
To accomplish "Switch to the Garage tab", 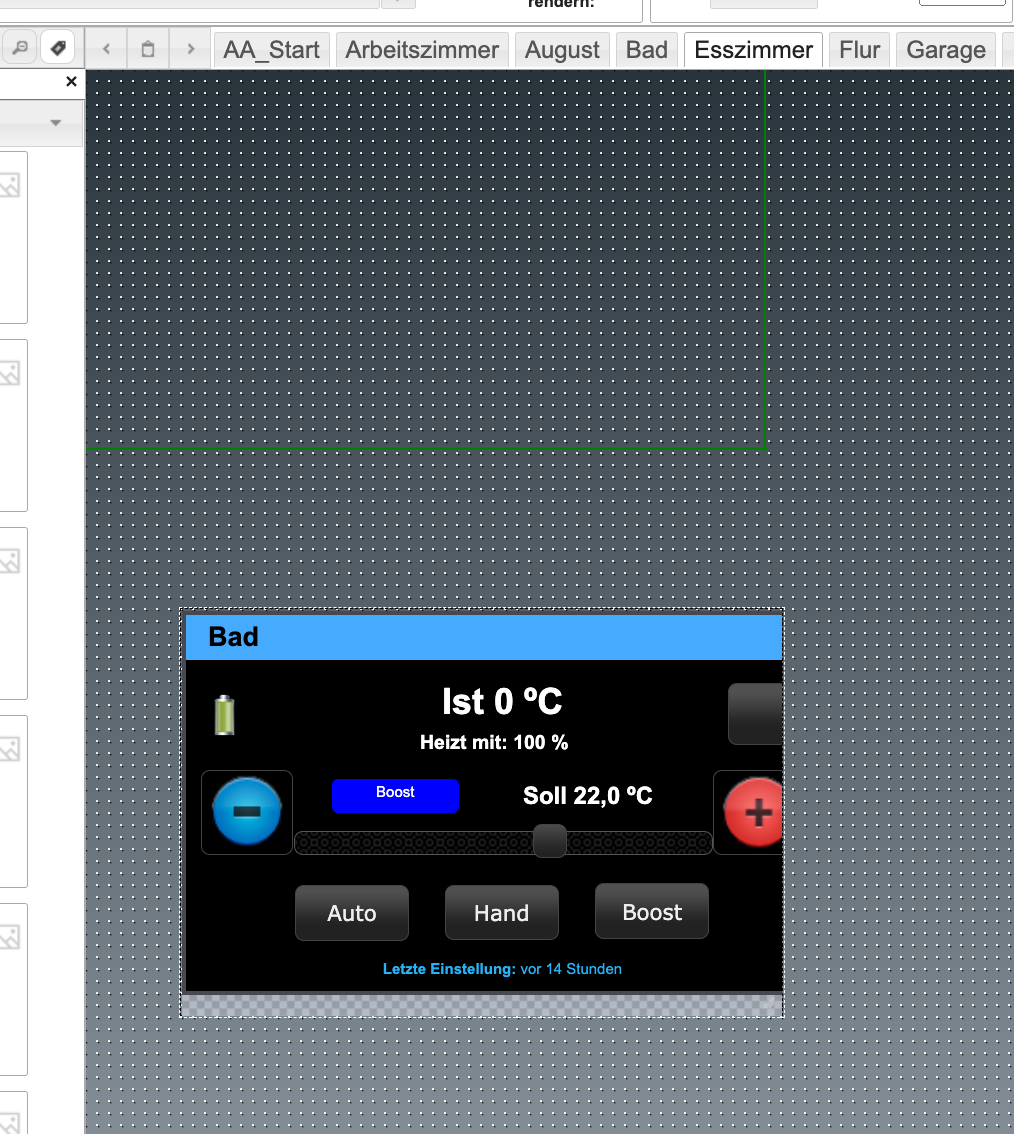I will point(946,50).
